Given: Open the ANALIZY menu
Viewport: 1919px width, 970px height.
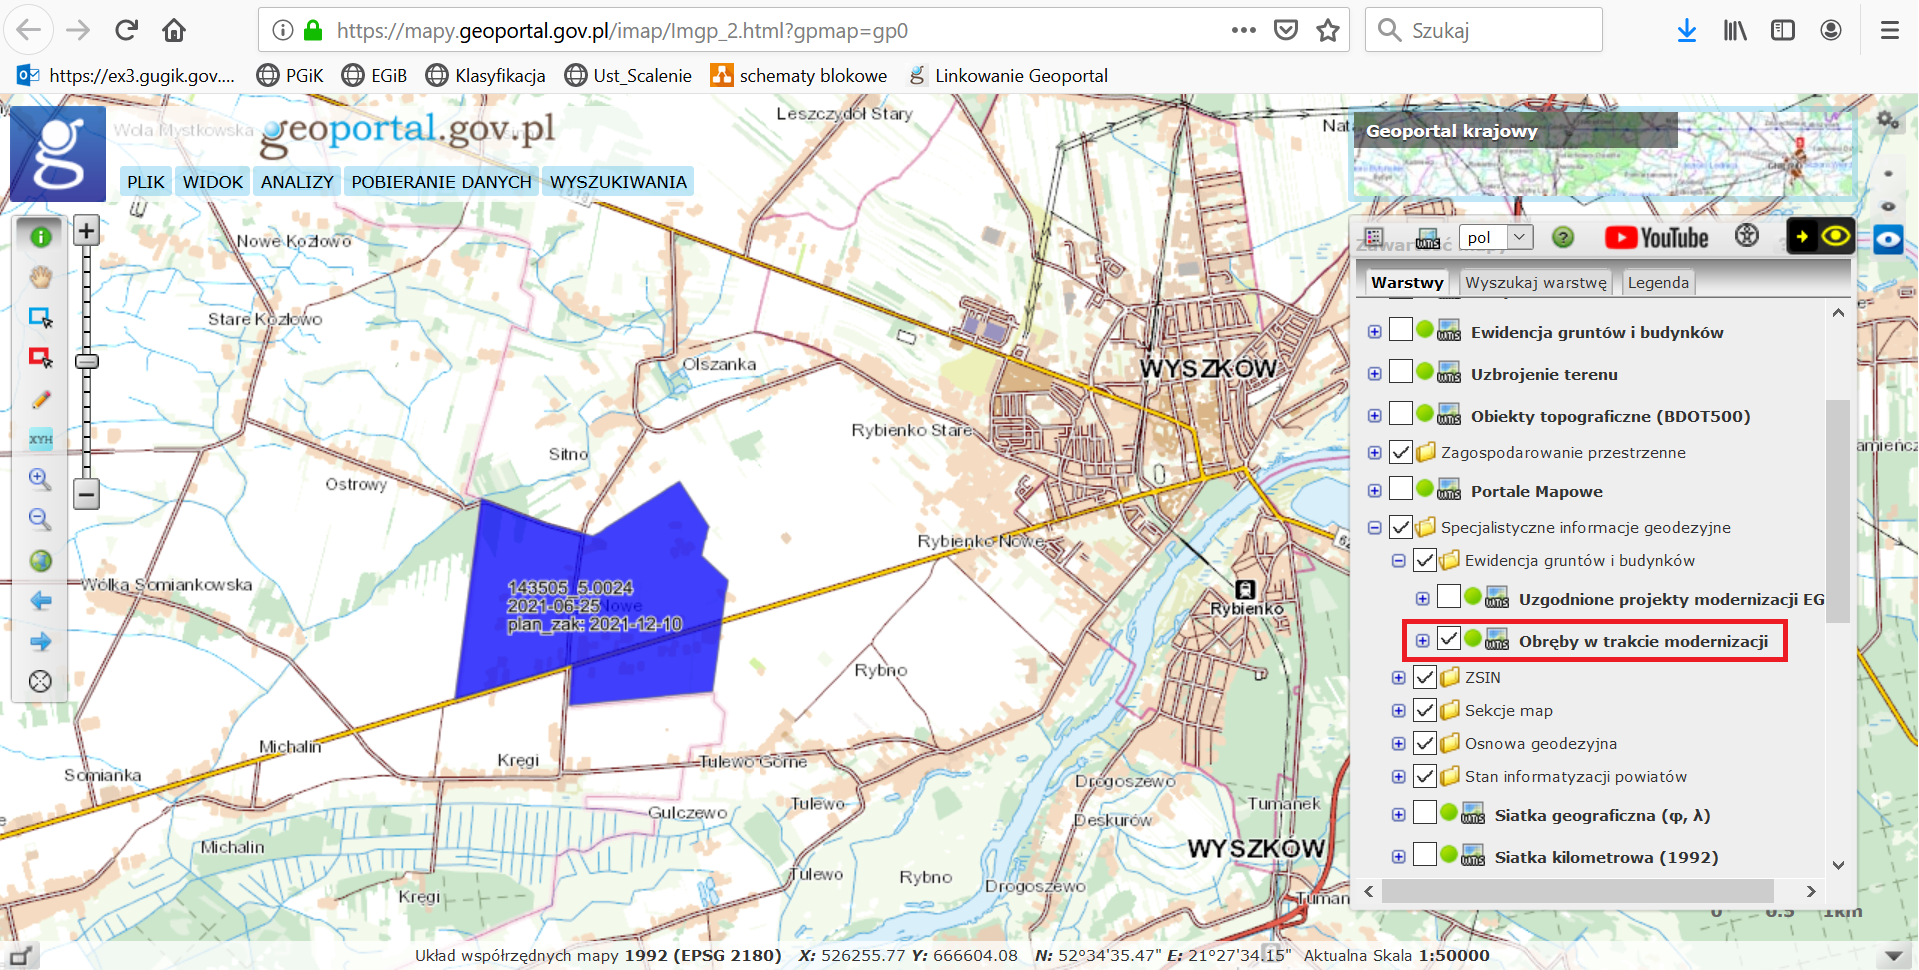Looking at the screenshot, I should tap(297, 182).
